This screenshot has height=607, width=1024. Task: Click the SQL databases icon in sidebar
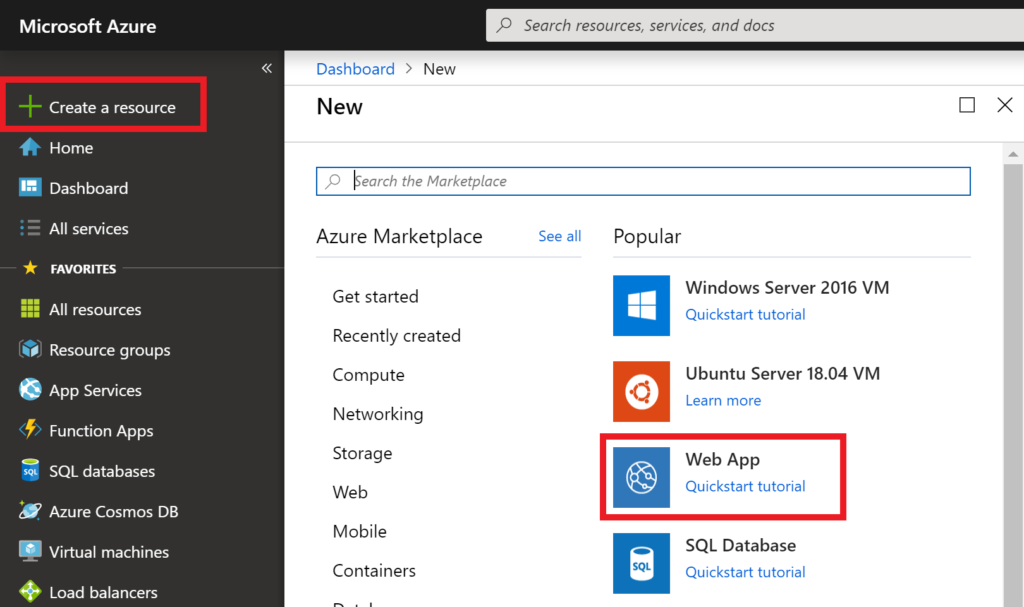coord(30,470)
